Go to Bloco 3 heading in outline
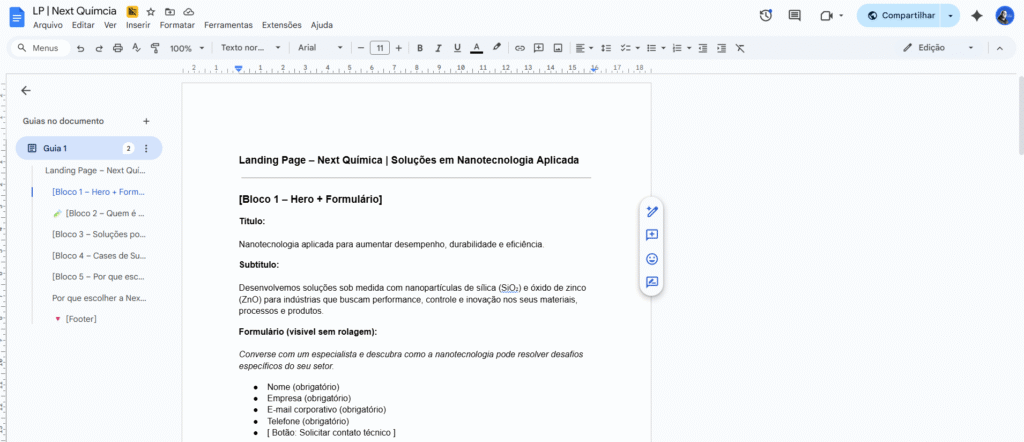This screenshot has width=1024, height=442. (x=99, y=234)
